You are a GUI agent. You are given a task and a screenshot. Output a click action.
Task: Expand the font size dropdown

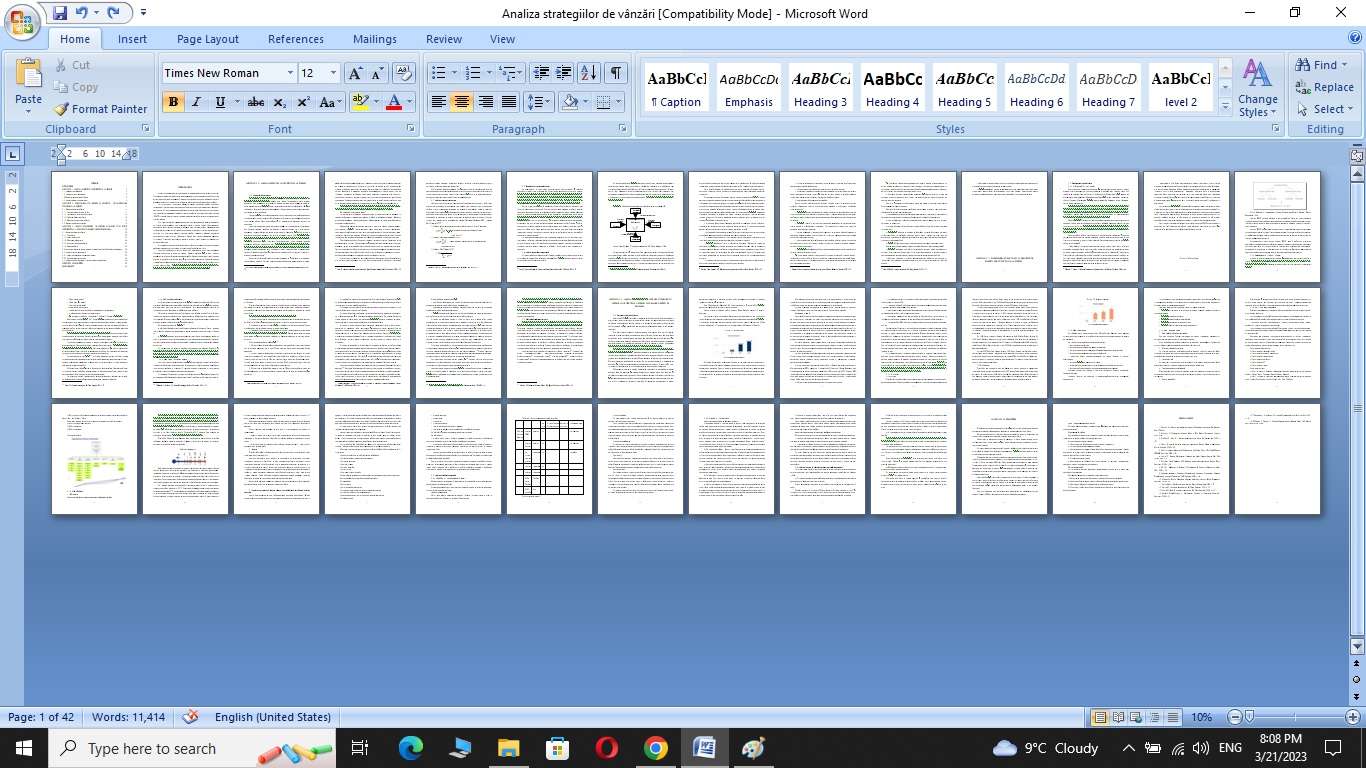(x=333, y=73)
